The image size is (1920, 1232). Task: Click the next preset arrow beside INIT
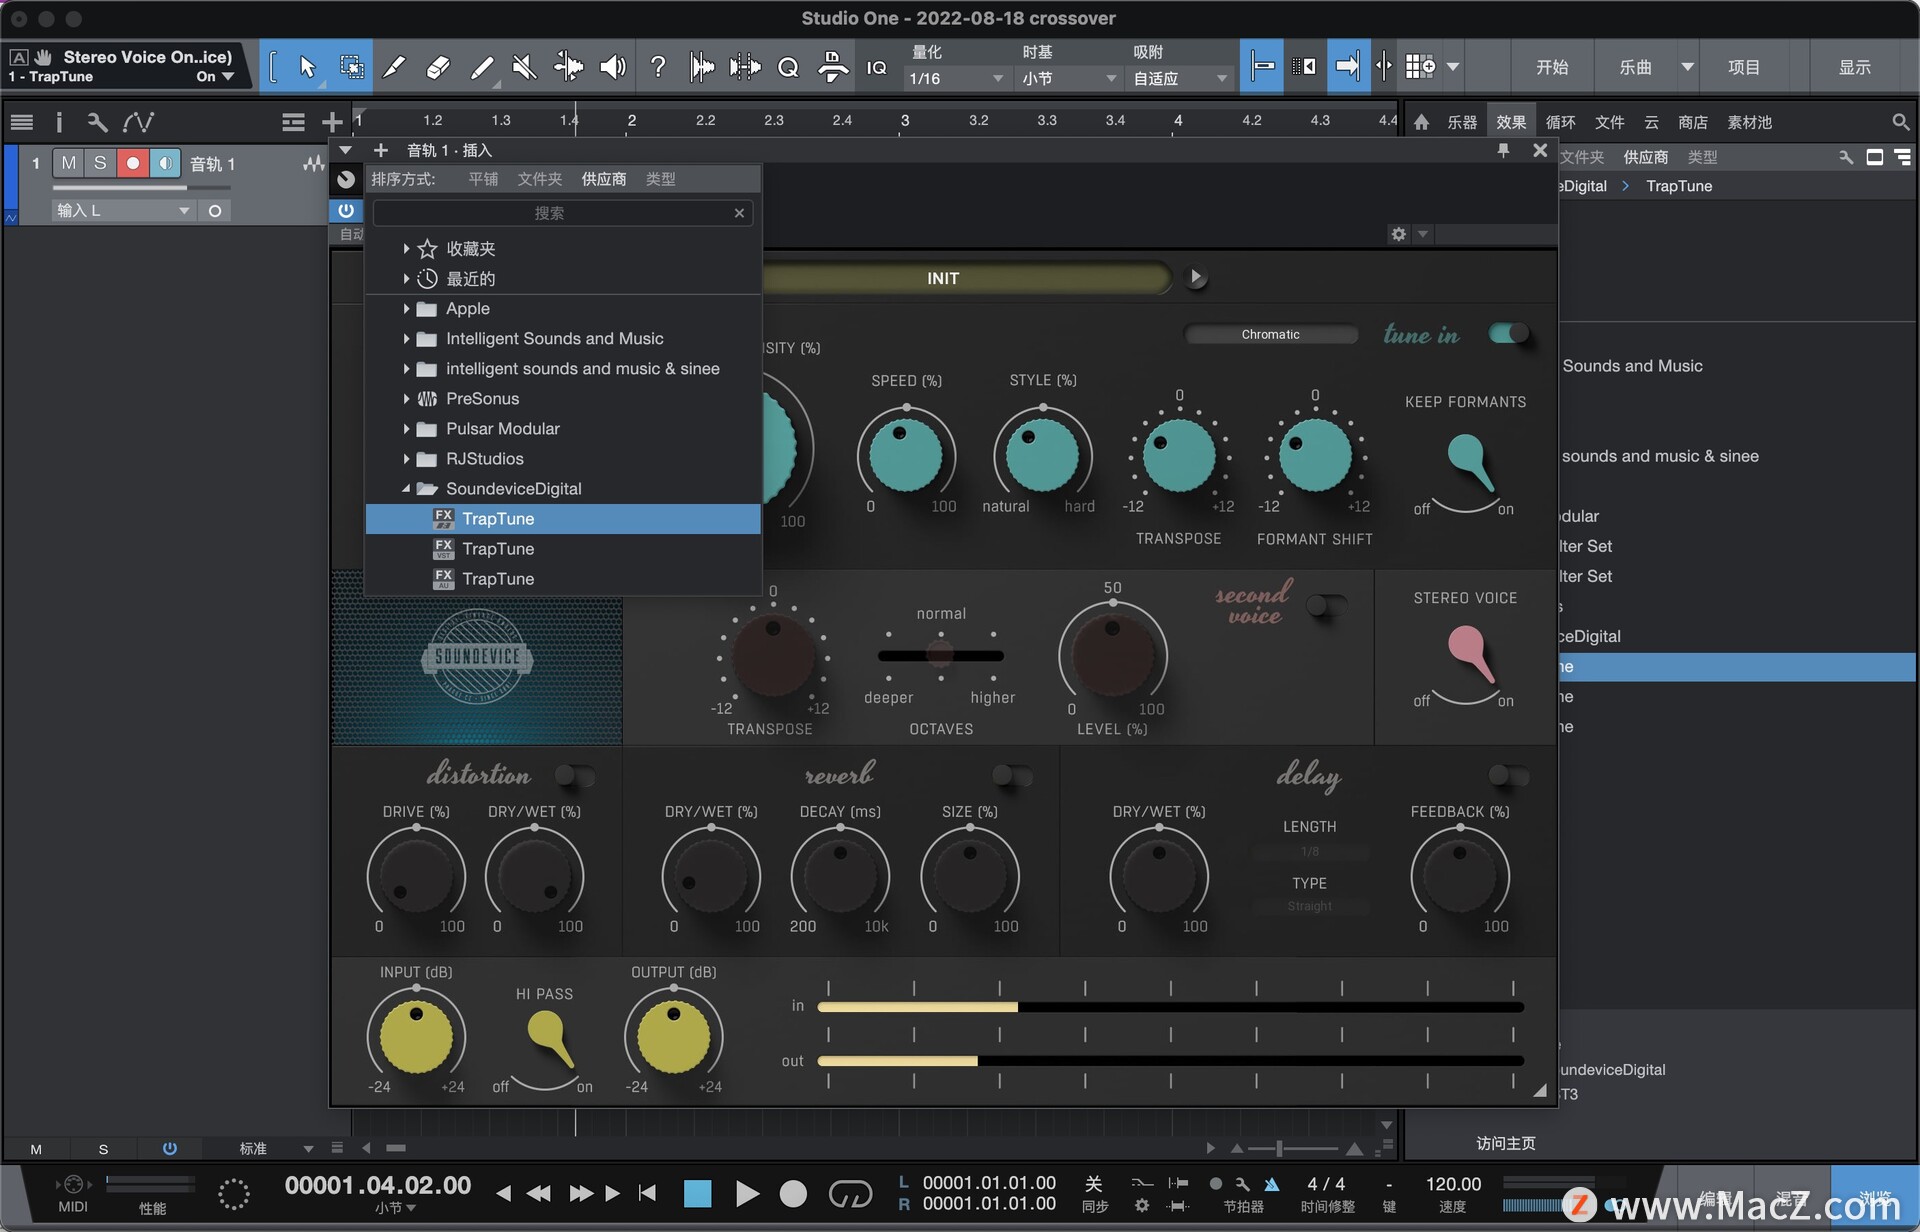(x=1195, y=277)
